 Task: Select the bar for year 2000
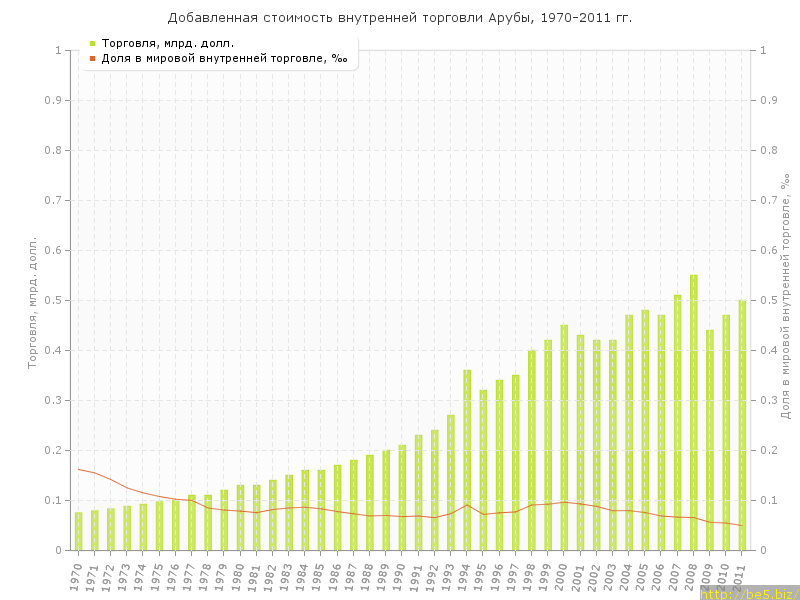coord(564,437)
